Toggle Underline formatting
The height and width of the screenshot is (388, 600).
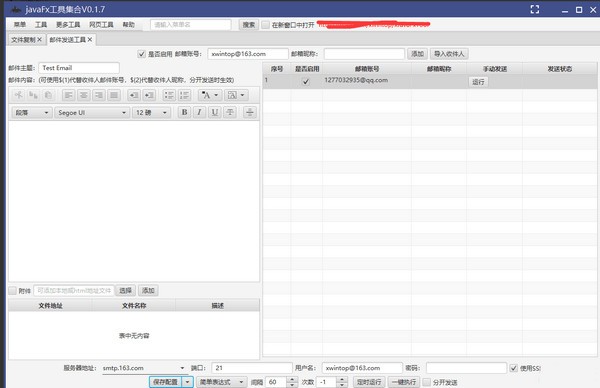click(215, 112)
